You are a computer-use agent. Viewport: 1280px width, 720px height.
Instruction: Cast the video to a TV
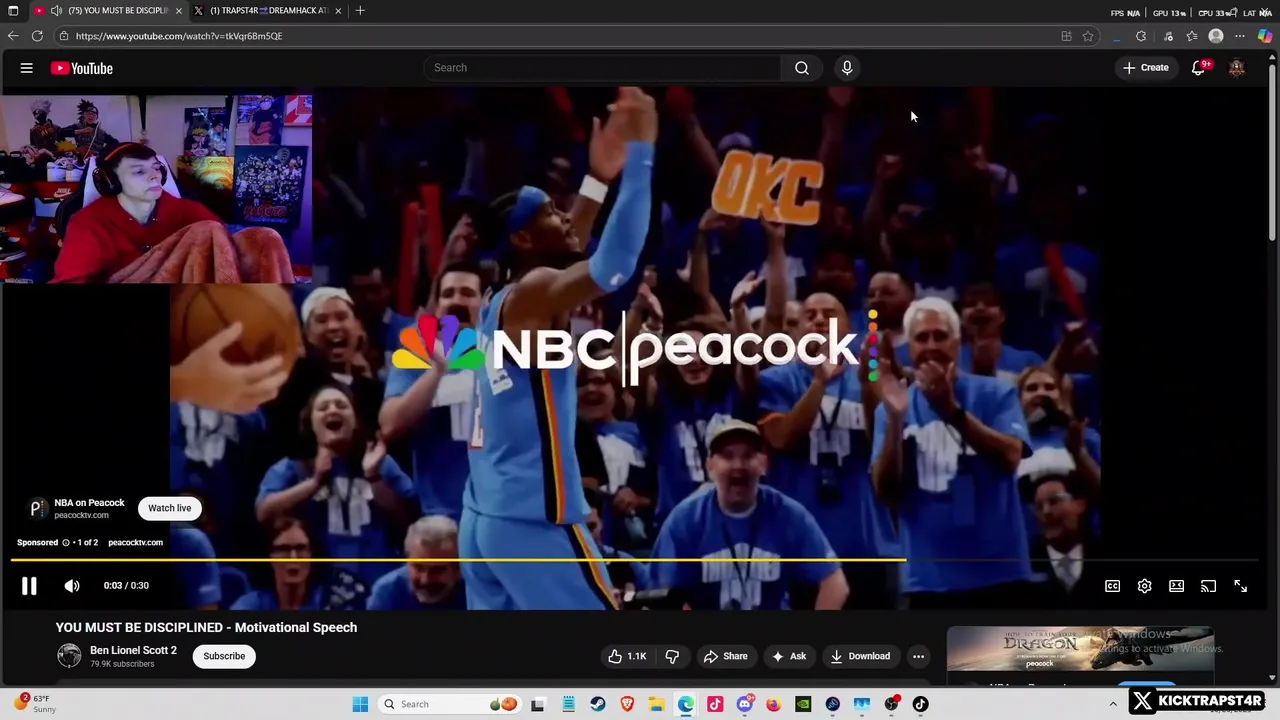click(1209, 586)
